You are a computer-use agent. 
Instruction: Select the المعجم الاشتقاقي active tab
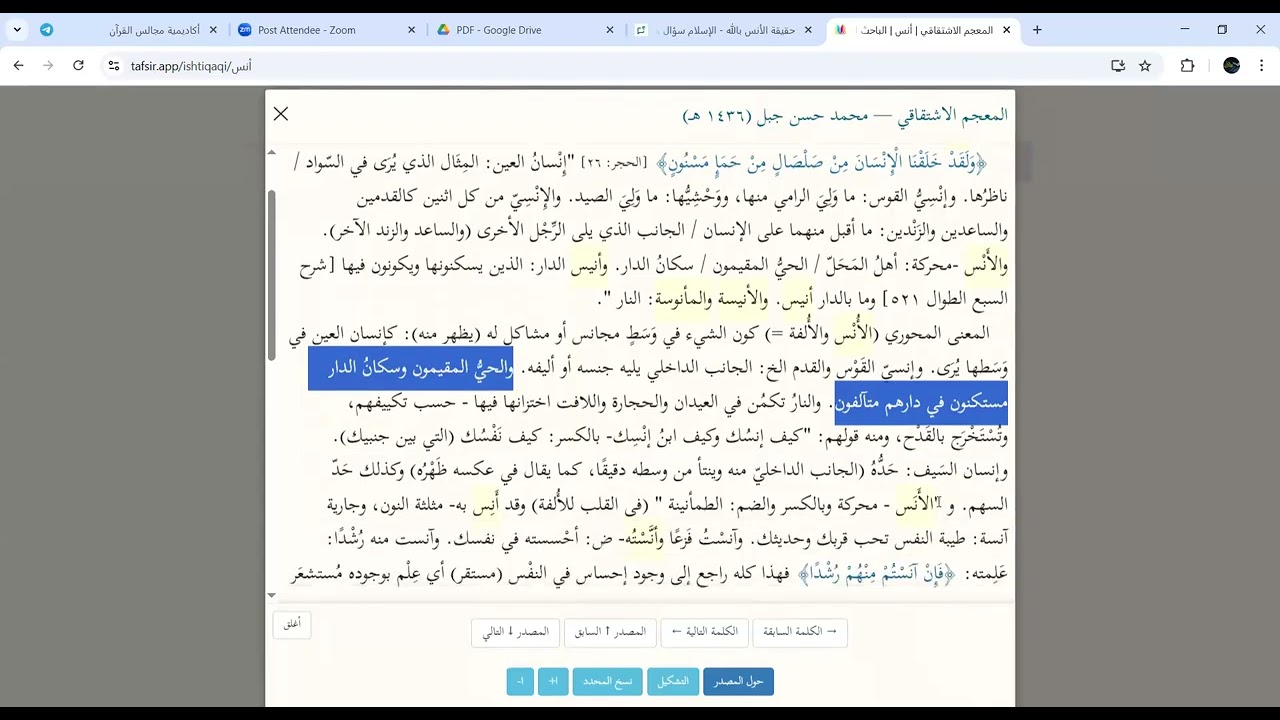[x=922, y=30]
